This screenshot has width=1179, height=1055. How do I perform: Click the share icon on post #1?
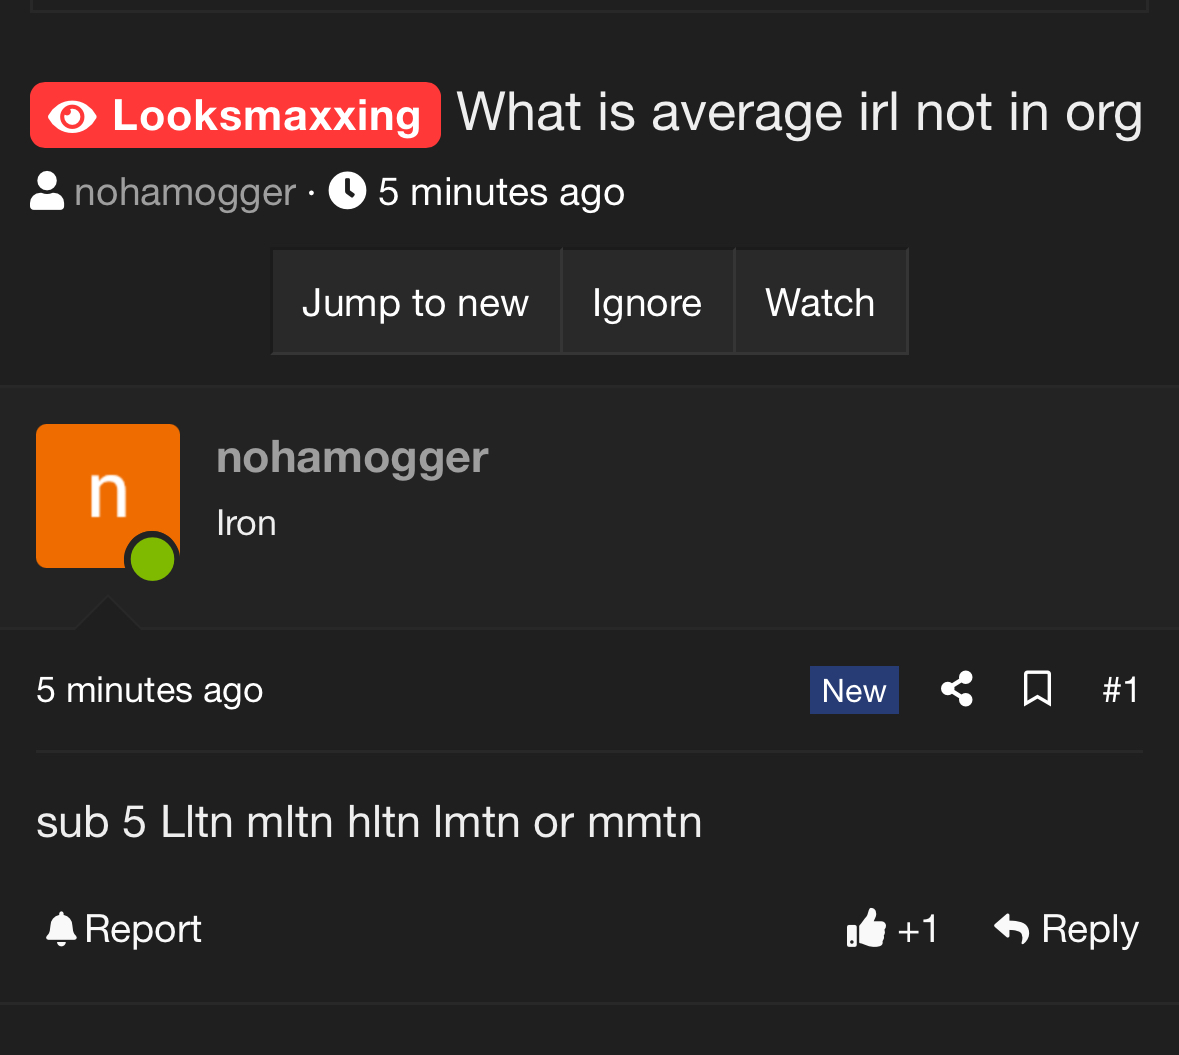tap(957, 689)
